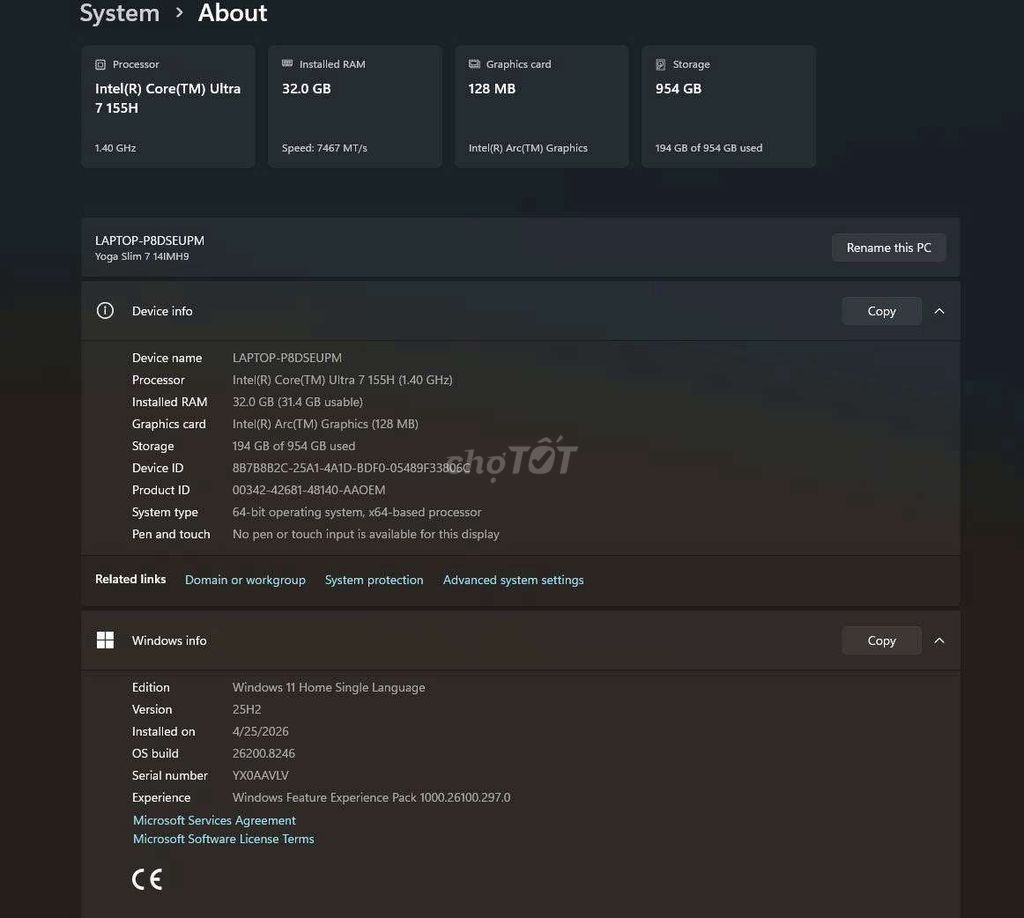Click LAPTOP-P8DSEUPM name in top banner

150,240
